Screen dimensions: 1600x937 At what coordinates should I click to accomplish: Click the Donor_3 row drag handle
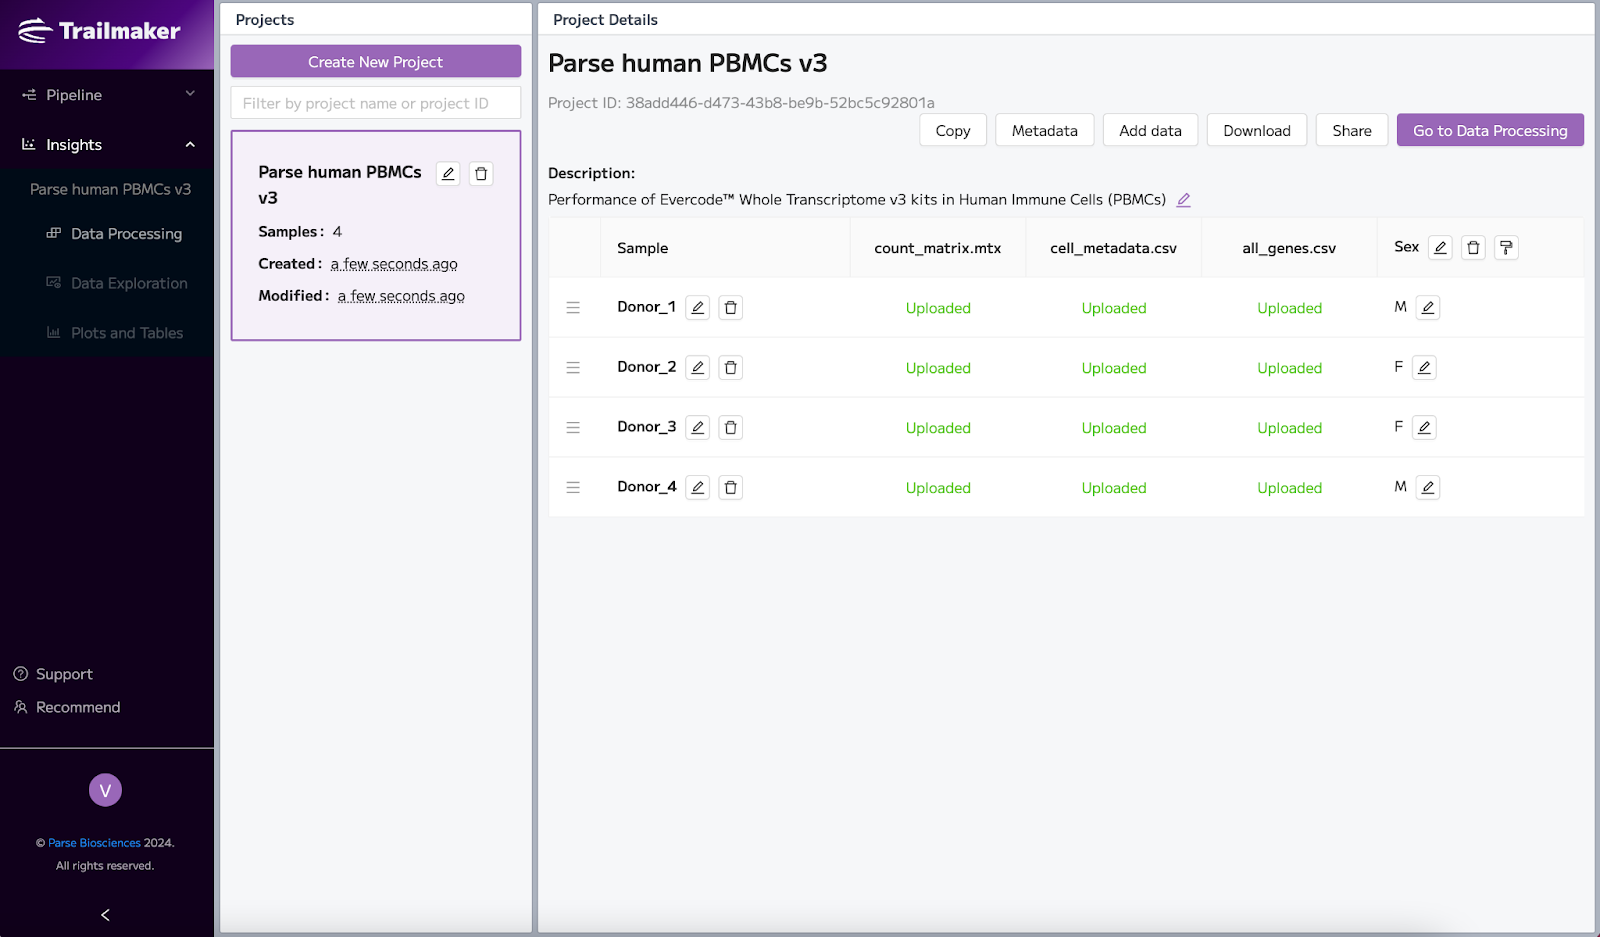[573, 427]
